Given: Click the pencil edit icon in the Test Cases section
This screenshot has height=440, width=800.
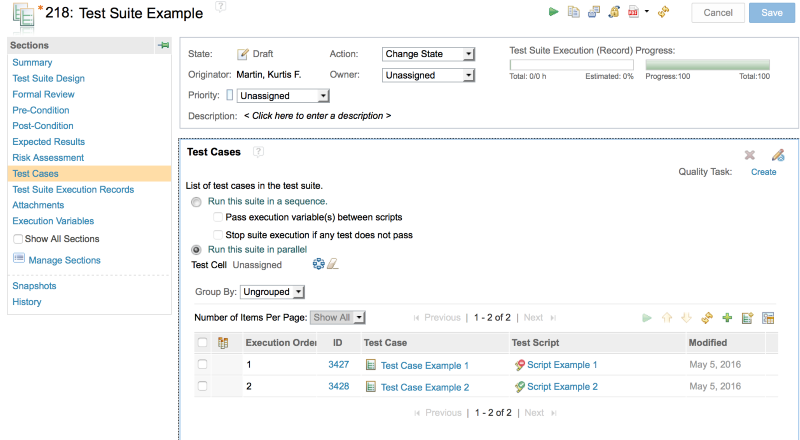Looking at the screenshot, I should [x=778, y=155].
